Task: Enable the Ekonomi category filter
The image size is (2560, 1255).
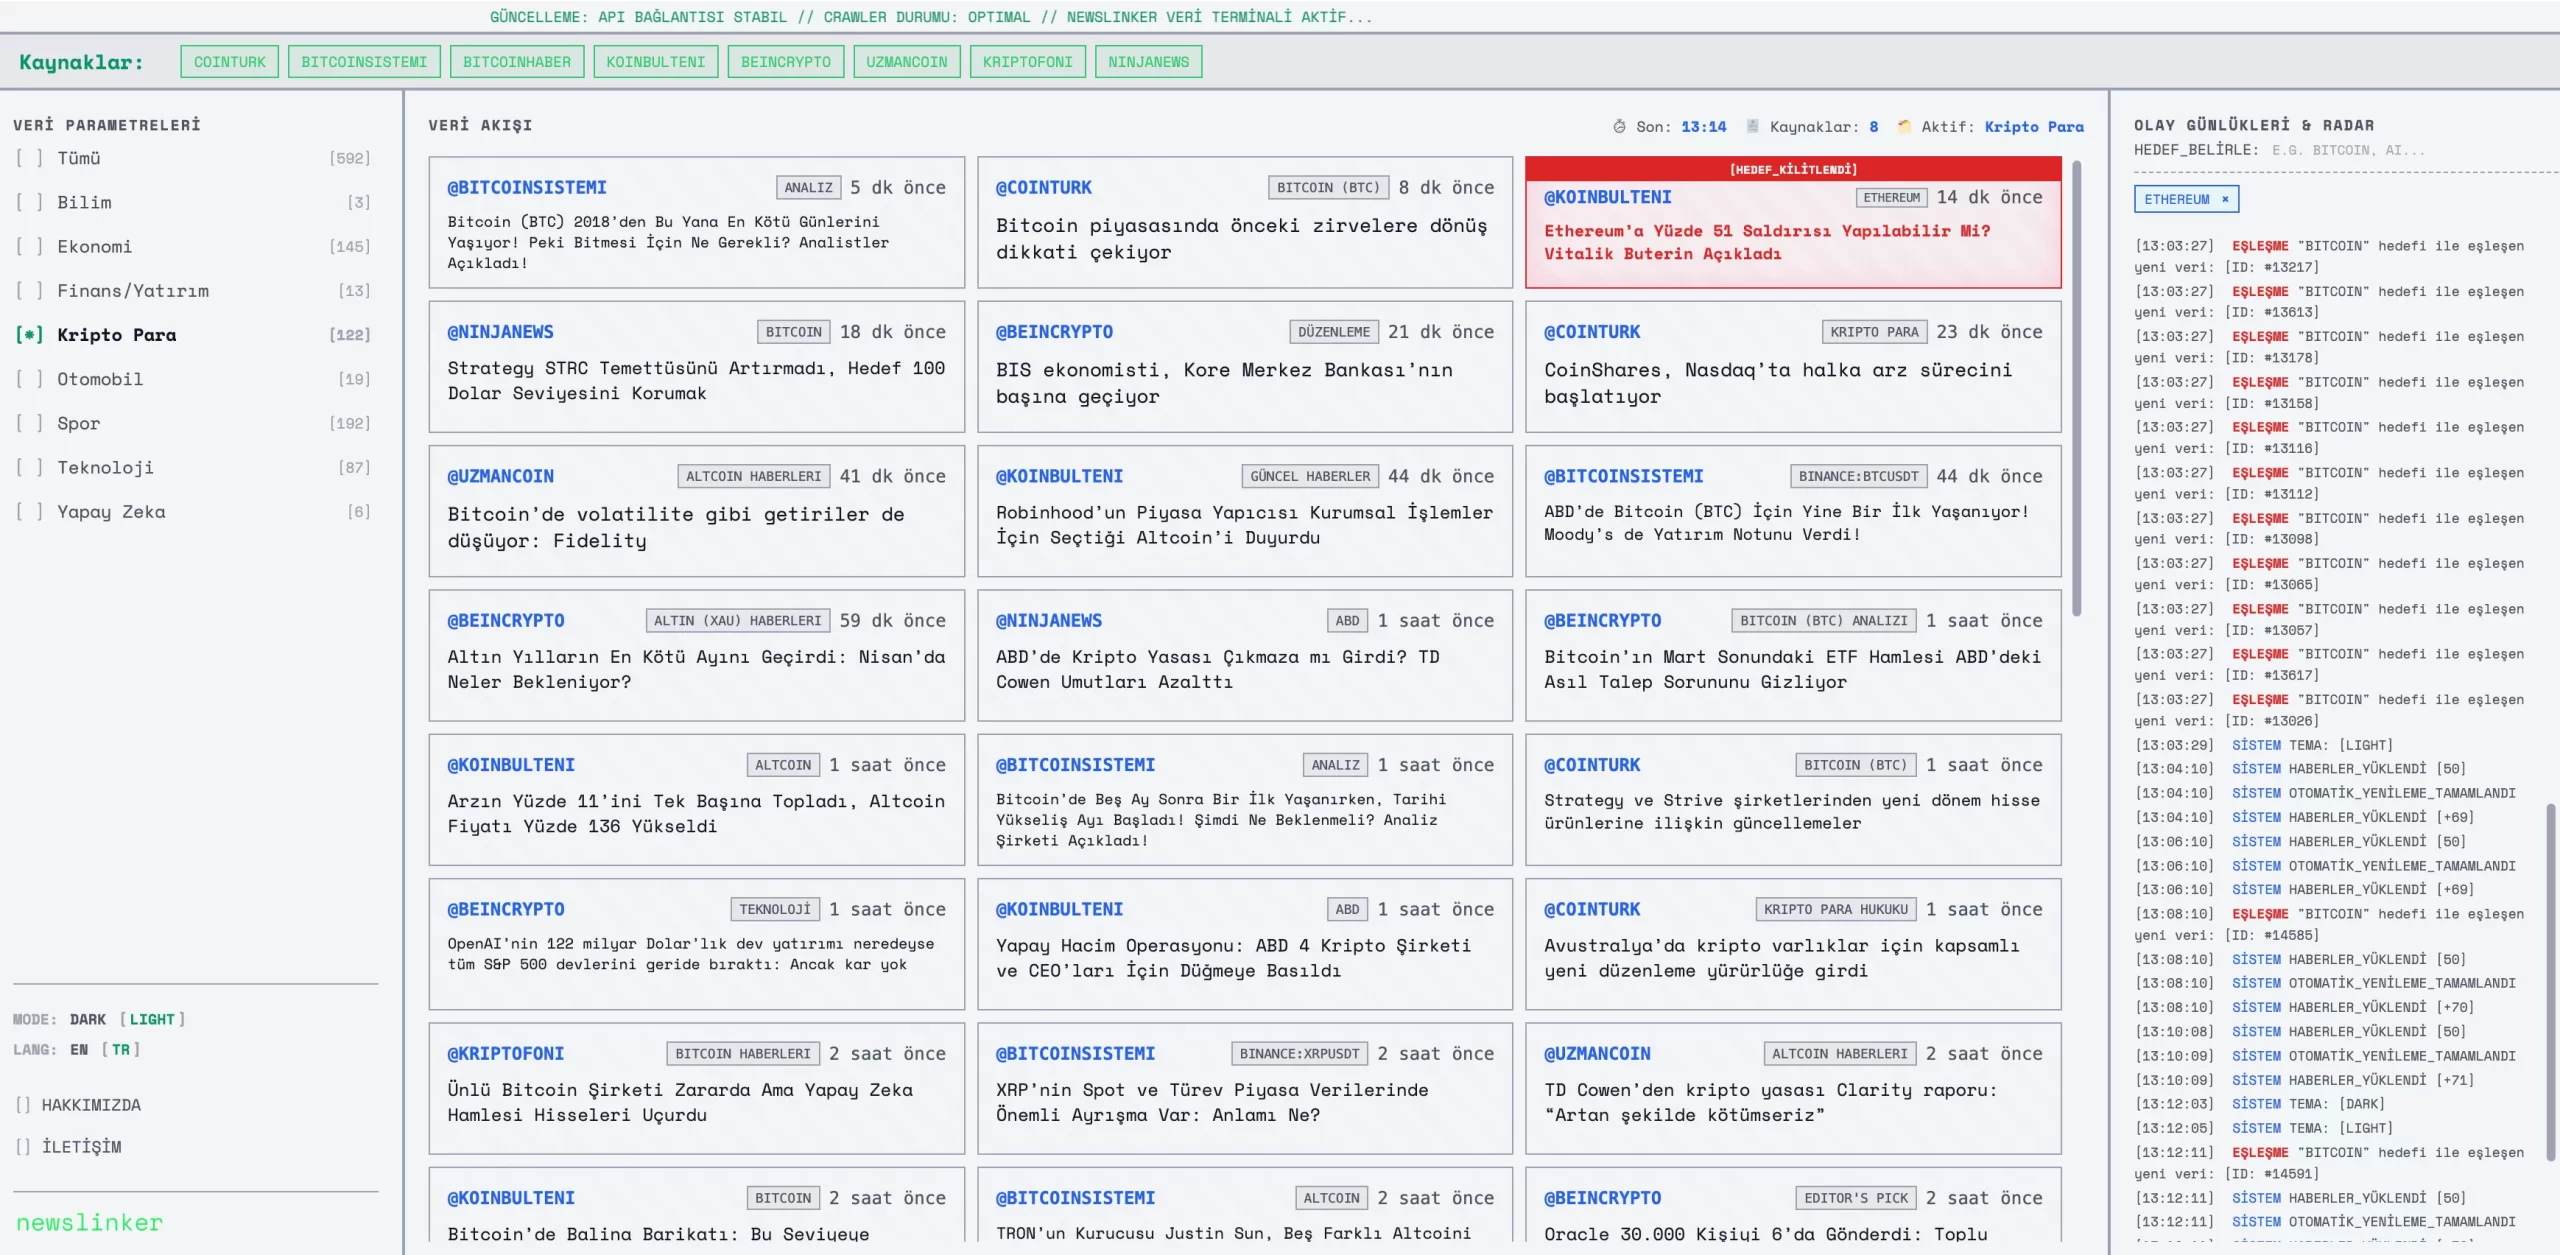Action: (29, 247)
